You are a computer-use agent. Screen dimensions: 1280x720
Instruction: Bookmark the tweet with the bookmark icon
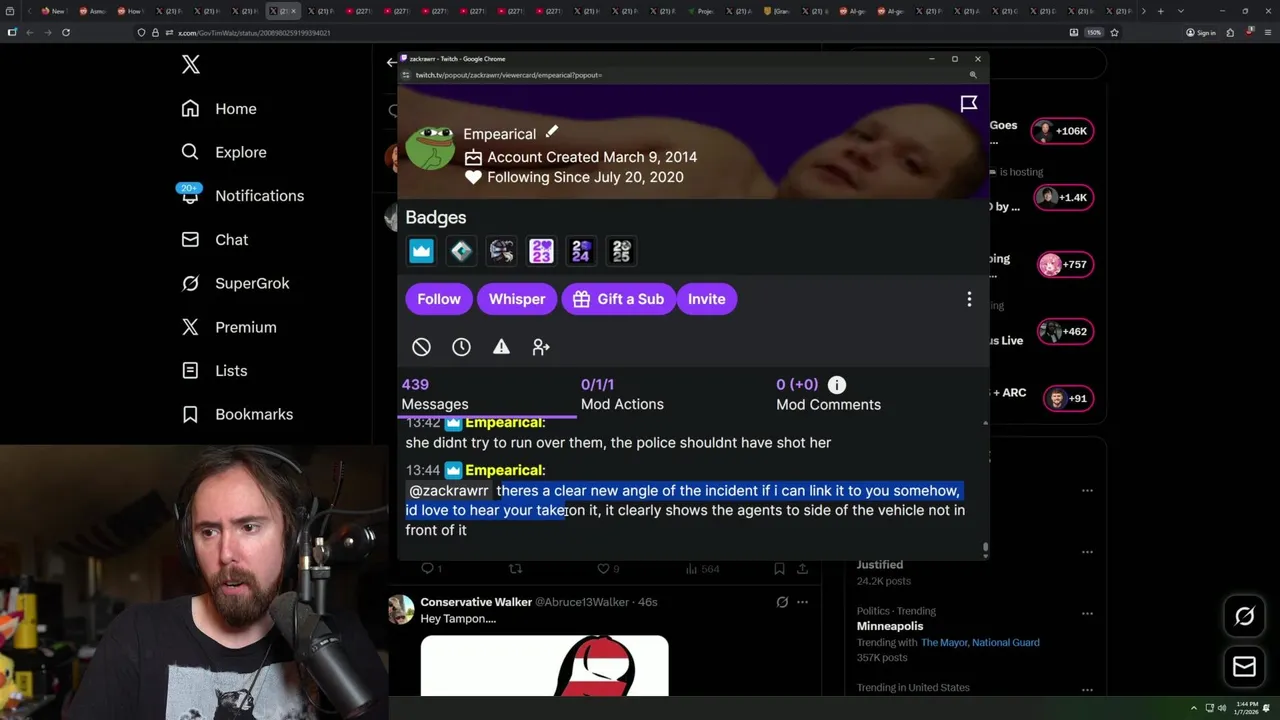pyautogui.click(x=779, y=569)
